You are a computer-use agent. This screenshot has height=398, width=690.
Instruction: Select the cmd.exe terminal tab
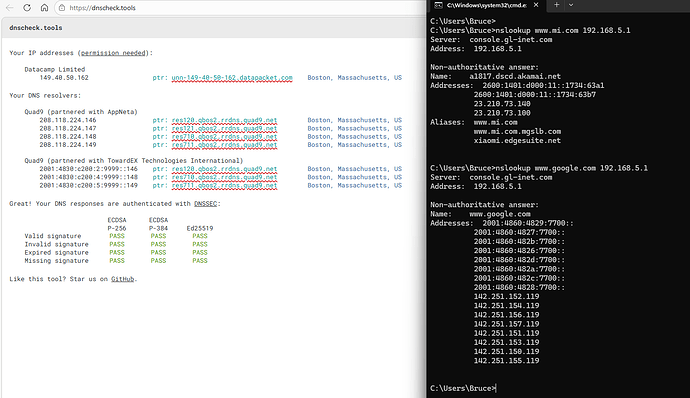486,5
